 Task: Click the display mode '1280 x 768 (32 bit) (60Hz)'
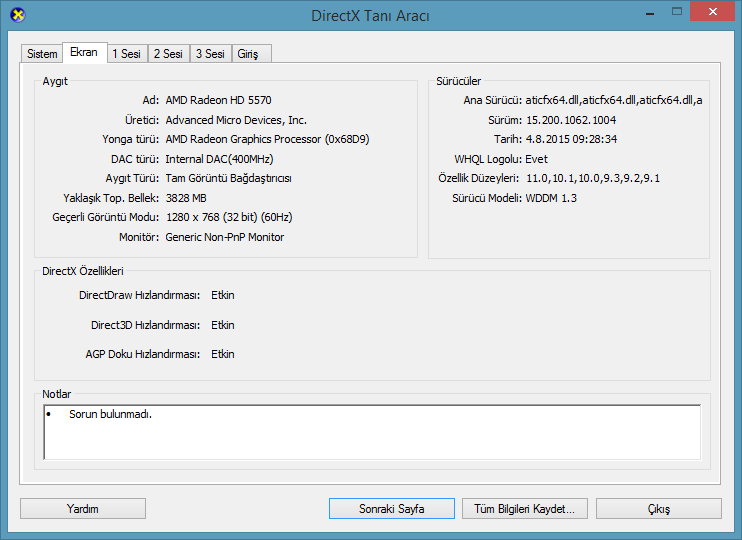[230, 217]
